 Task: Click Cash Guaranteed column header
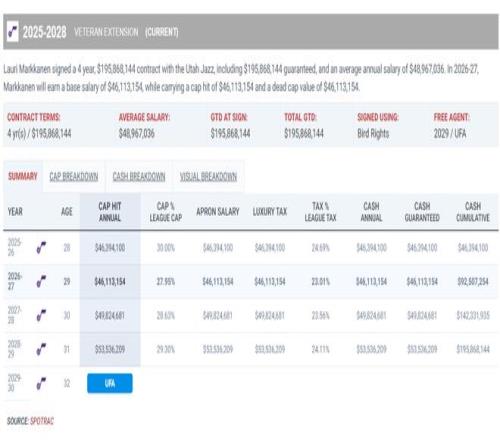[422, 212]
